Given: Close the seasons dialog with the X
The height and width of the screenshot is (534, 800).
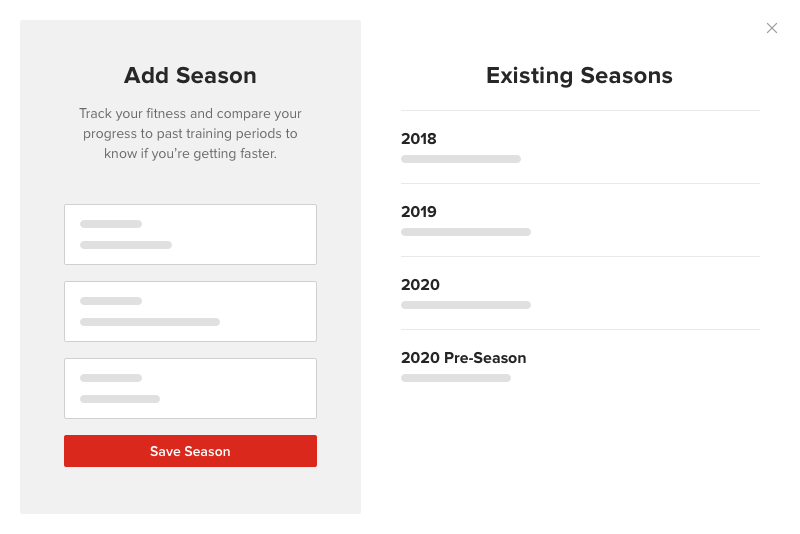Looking at the screenshot, I should click(772, 28).
